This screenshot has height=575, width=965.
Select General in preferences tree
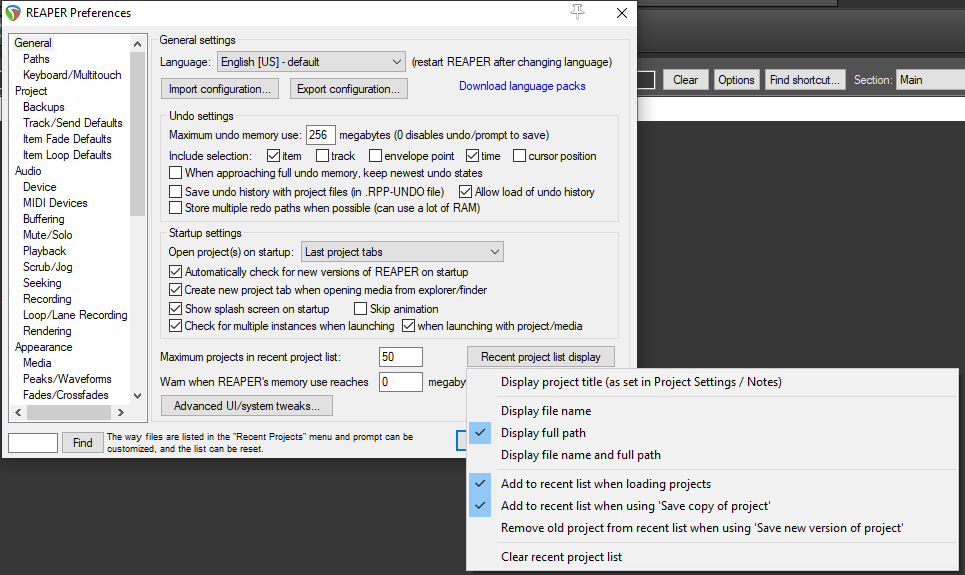pos(33,42)
